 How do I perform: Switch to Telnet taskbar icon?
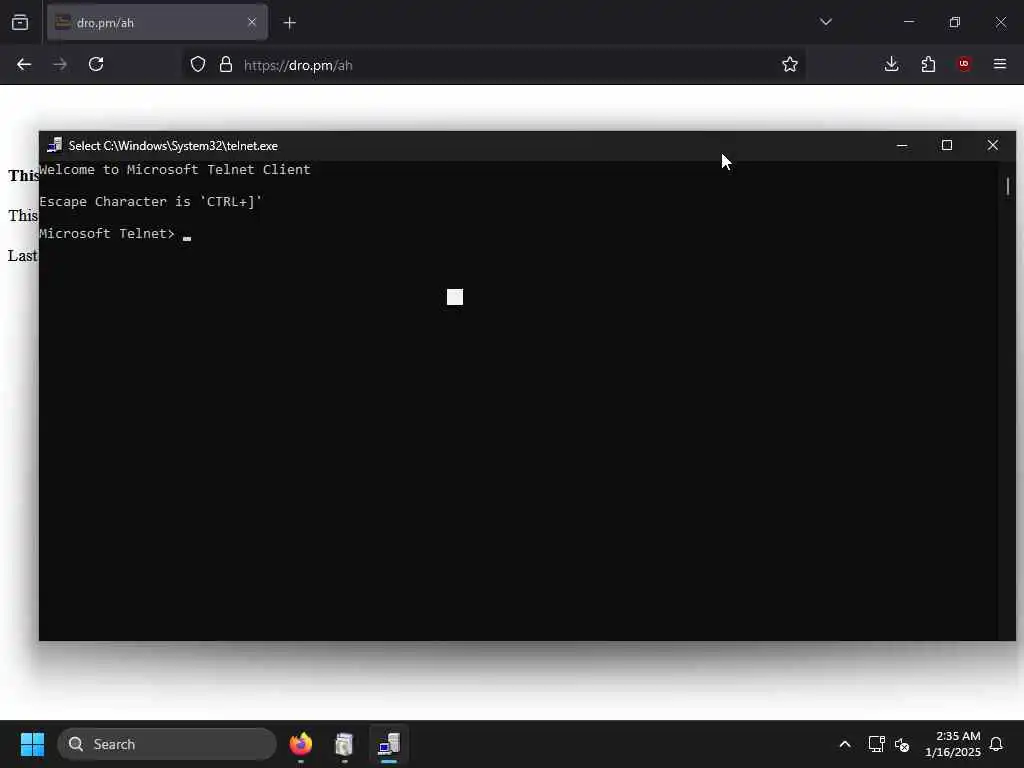[389, 744]
